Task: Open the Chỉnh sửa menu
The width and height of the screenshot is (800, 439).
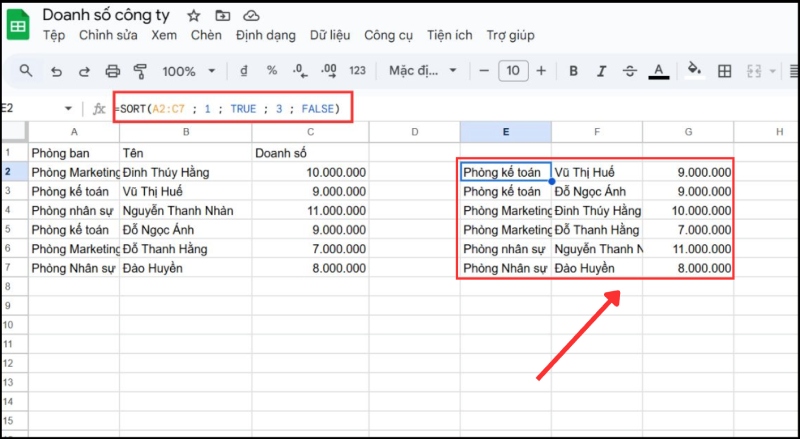Action: click(x=108, y=35)
